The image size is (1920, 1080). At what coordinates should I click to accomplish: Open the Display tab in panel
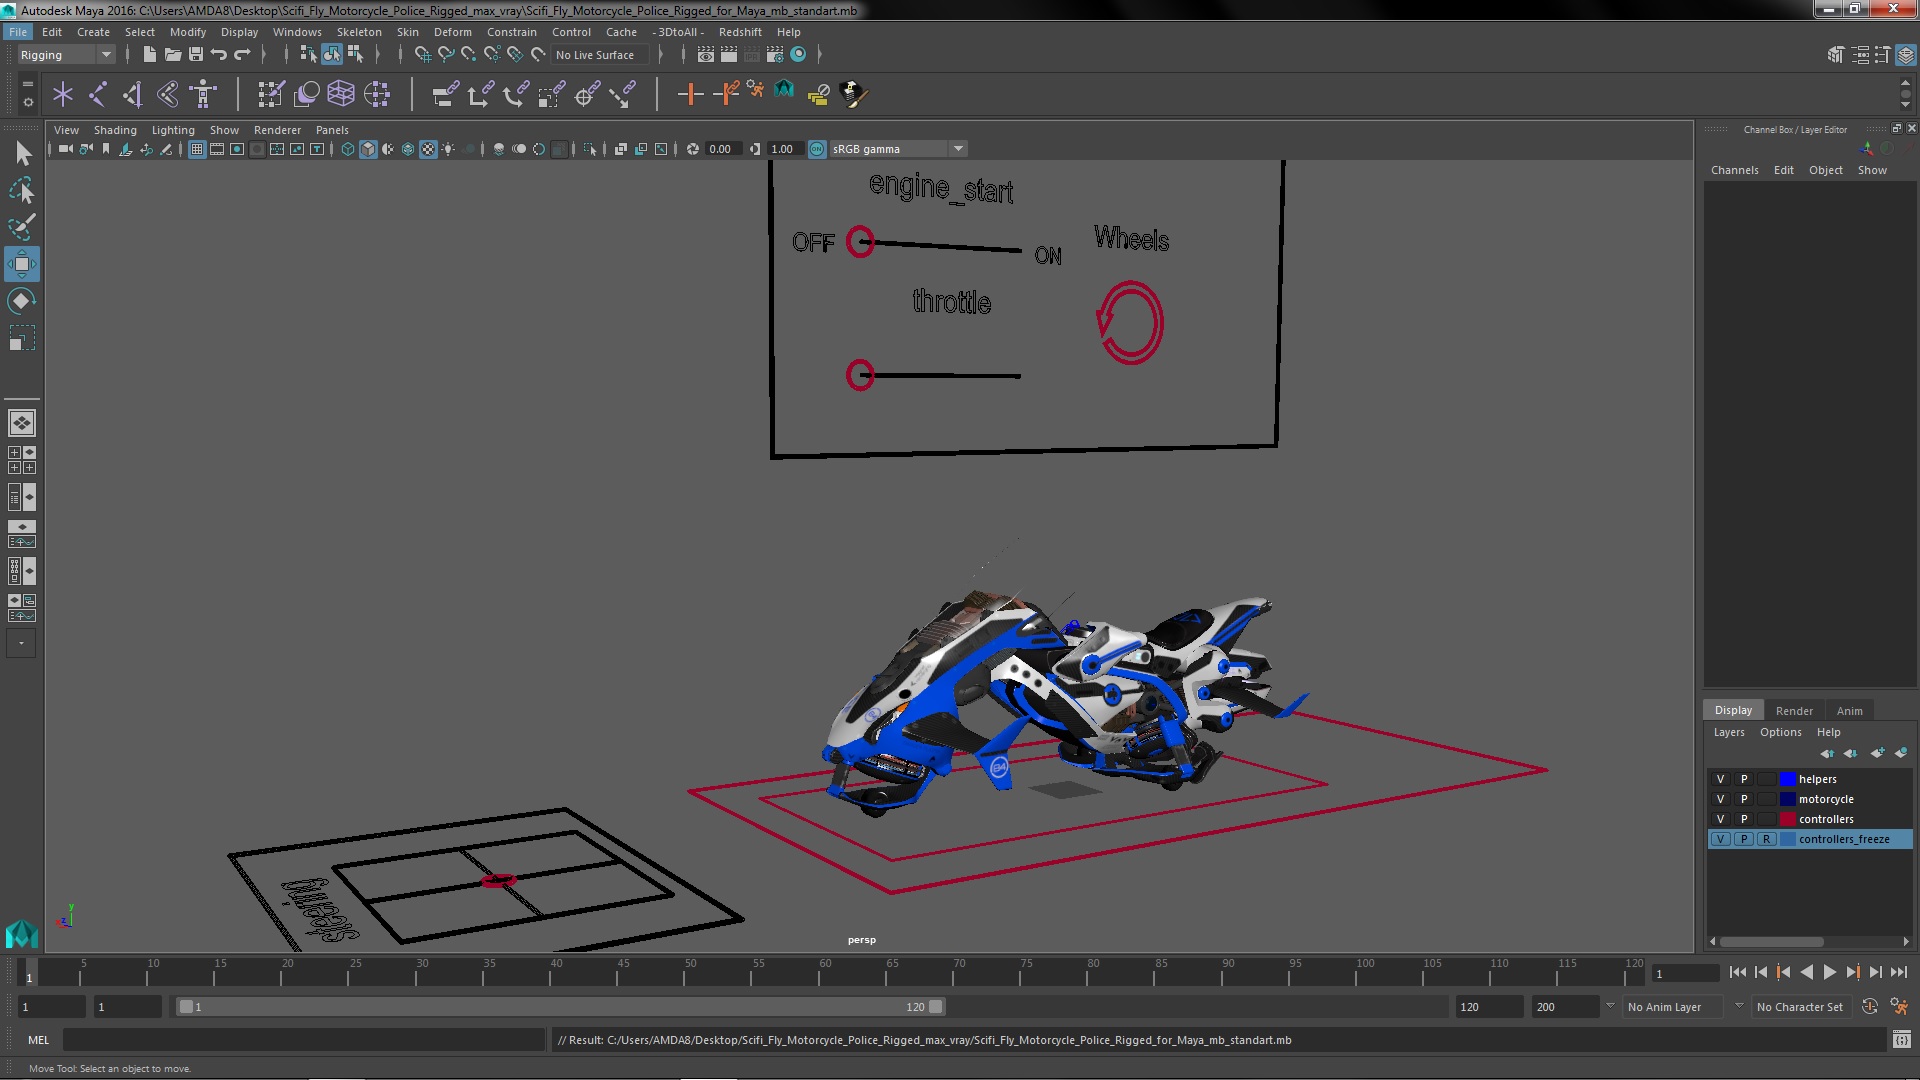(x=1733, y=709)
